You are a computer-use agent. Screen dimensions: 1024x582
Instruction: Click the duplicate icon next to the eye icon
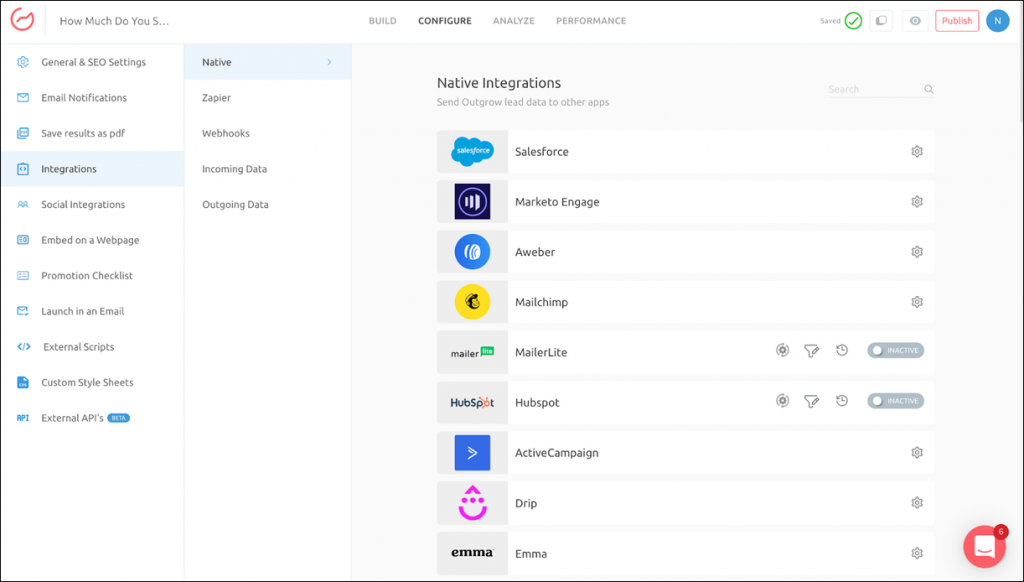(x=881, y=20)
